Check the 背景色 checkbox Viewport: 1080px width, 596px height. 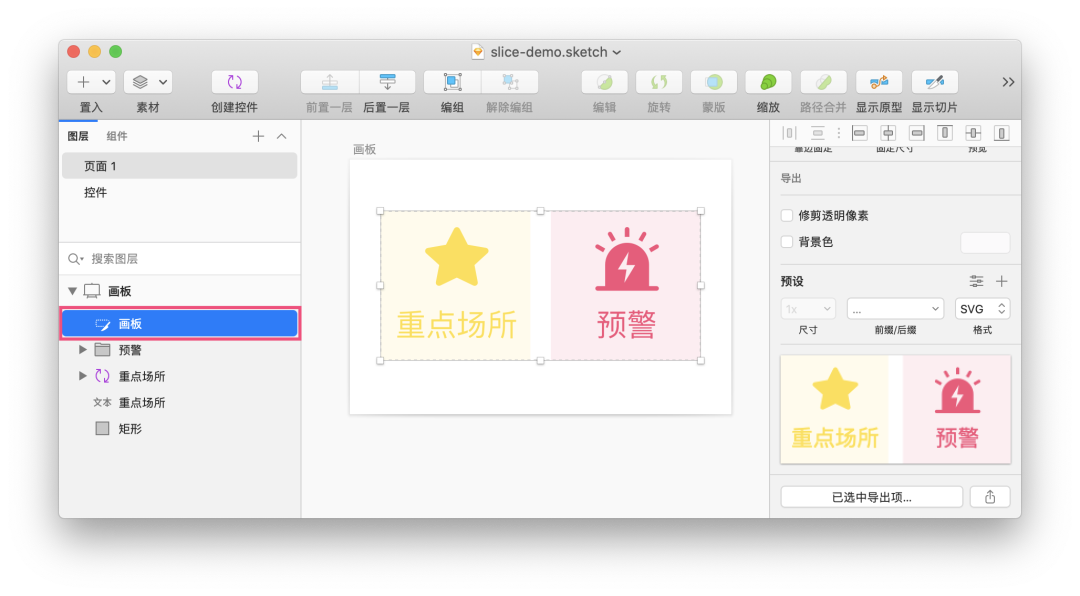coord(788,241)
